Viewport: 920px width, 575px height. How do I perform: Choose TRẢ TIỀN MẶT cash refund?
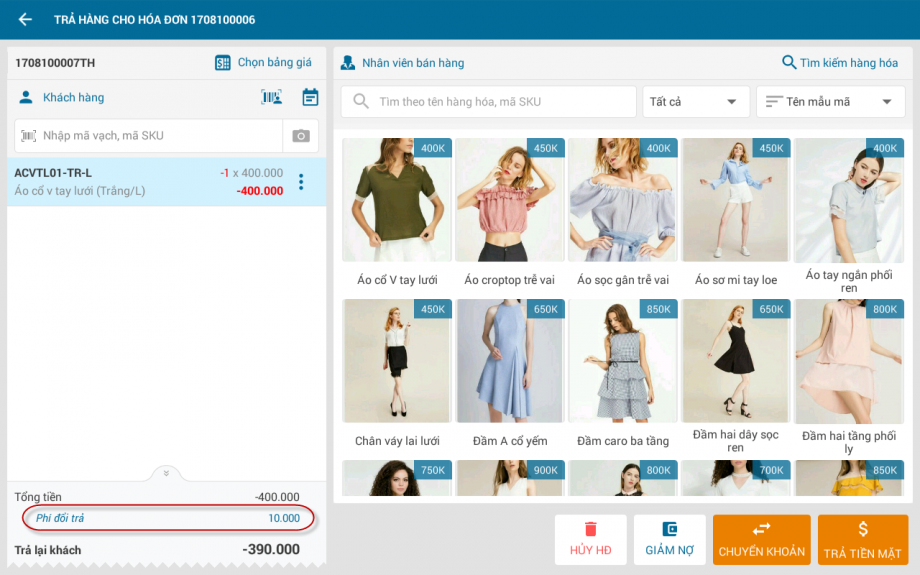(x=862, y=540)
